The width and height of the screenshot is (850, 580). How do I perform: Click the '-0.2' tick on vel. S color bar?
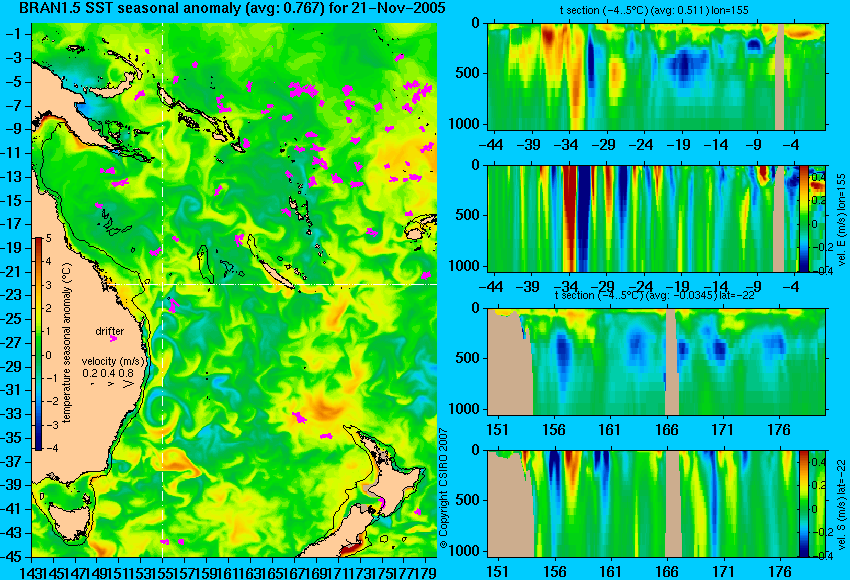(x=820, y=532)
